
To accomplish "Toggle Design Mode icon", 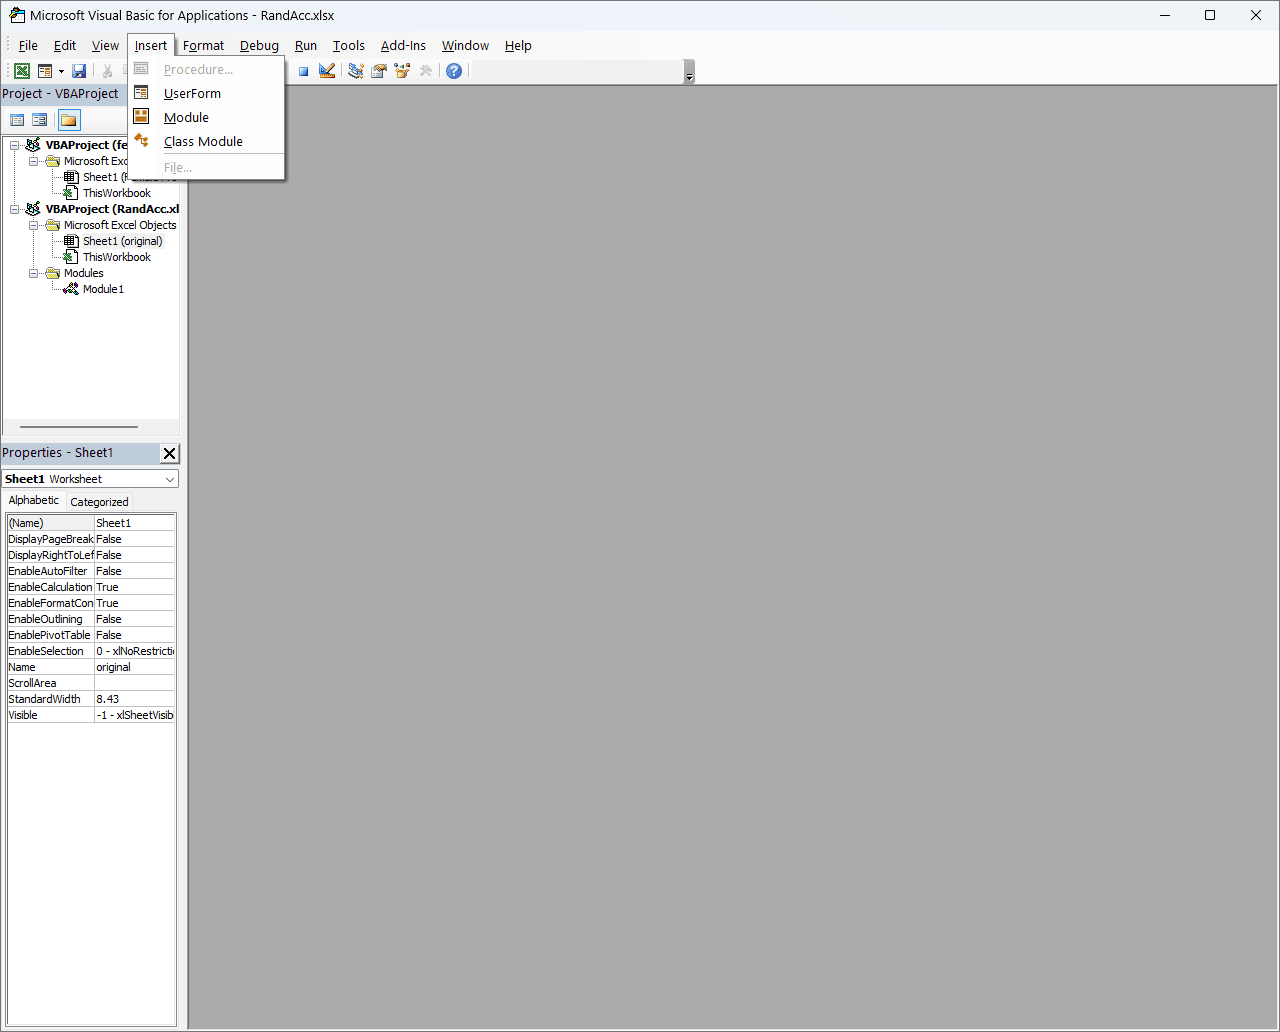I will [x=327, y=71].
